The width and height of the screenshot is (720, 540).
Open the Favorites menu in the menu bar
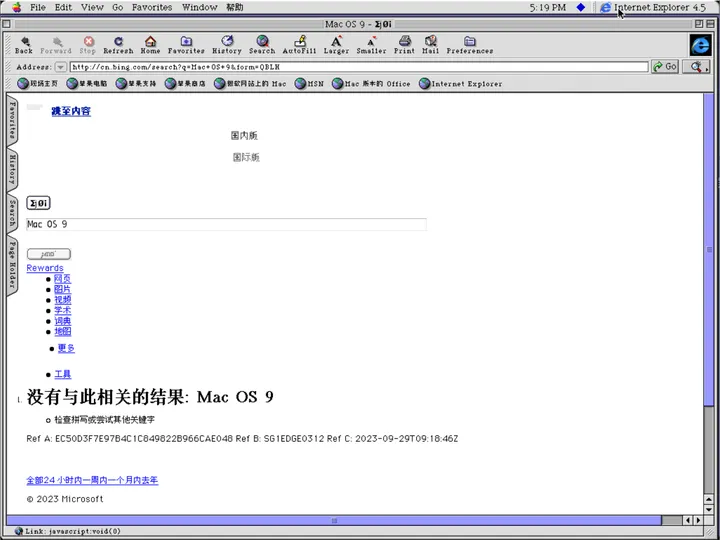[152, 7]
